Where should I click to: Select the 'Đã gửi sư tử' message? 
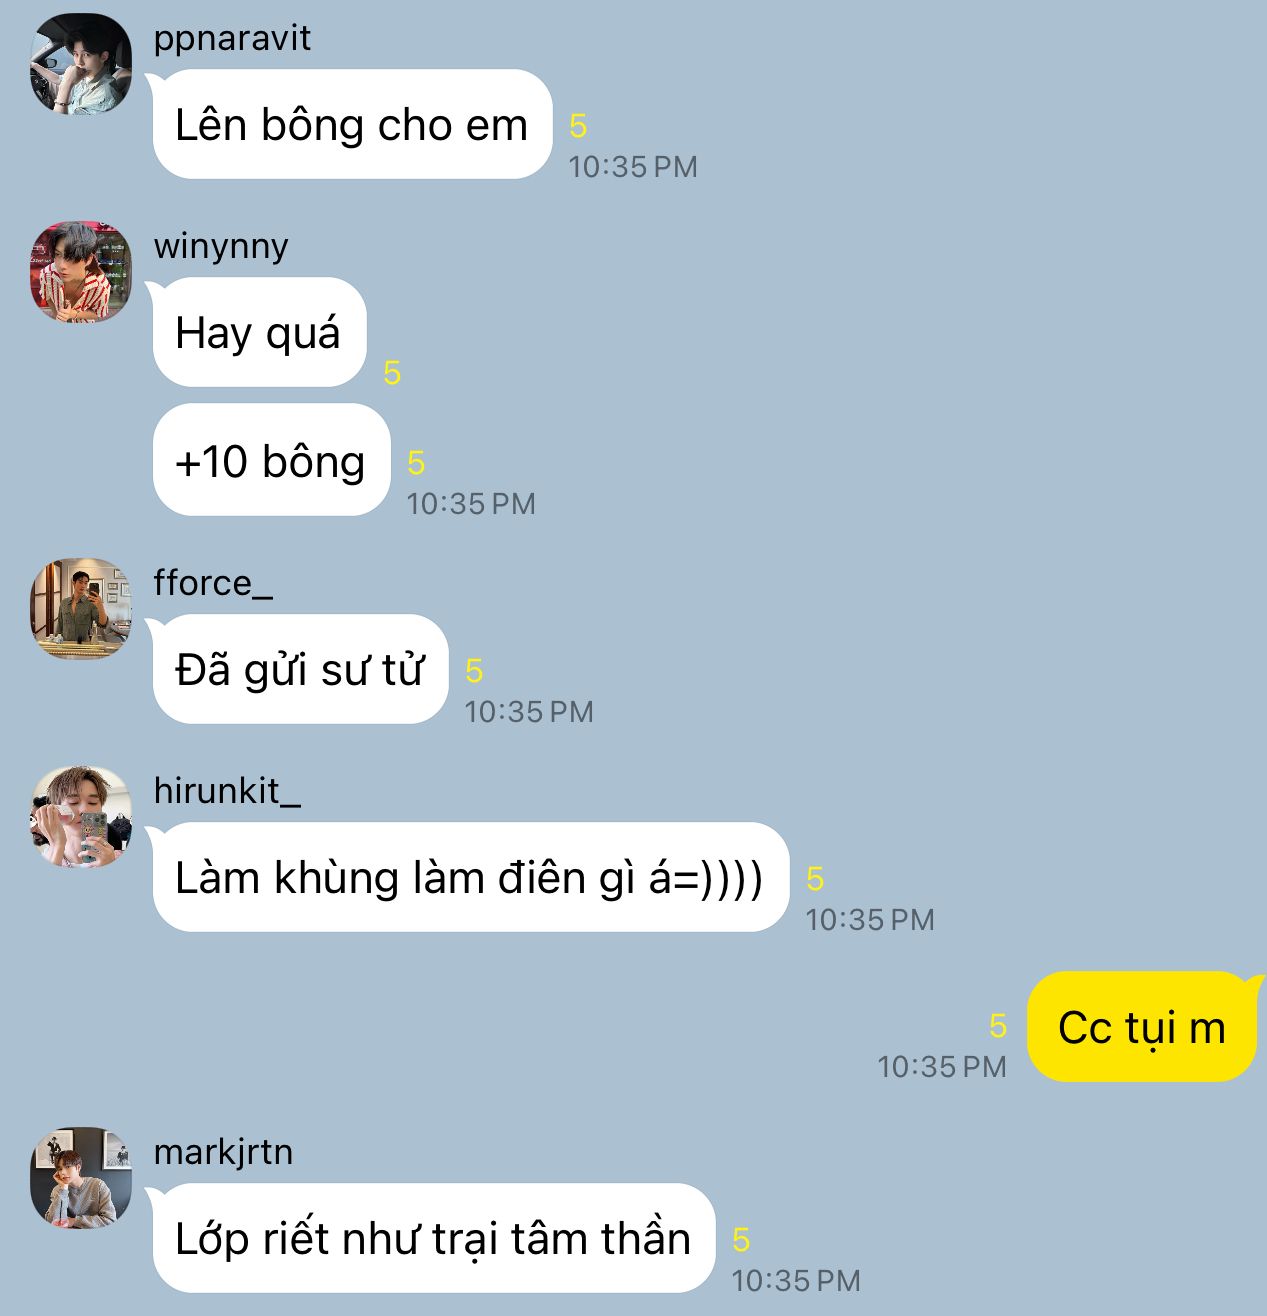(x=299, y=669)
